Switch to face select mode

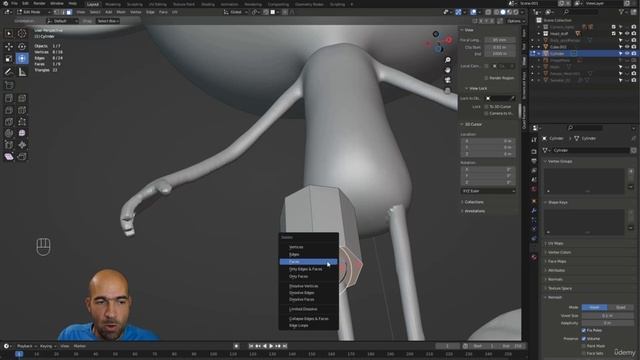69,12
